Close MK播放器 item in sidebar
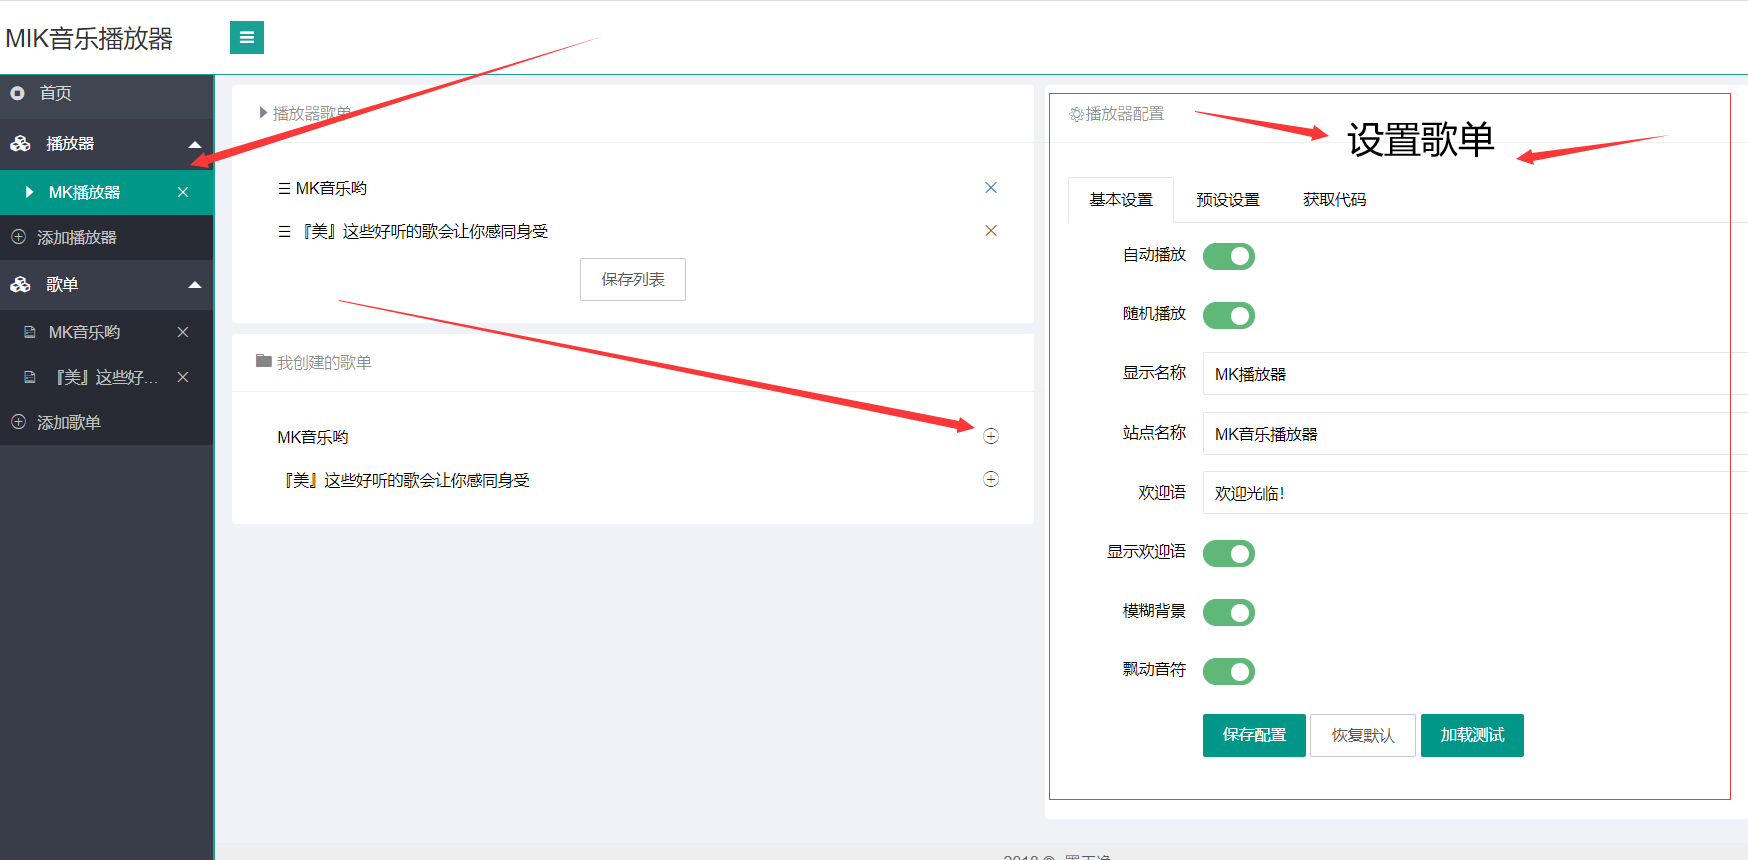This screenshot has height=860, width=1748. (x=183, y=192)
